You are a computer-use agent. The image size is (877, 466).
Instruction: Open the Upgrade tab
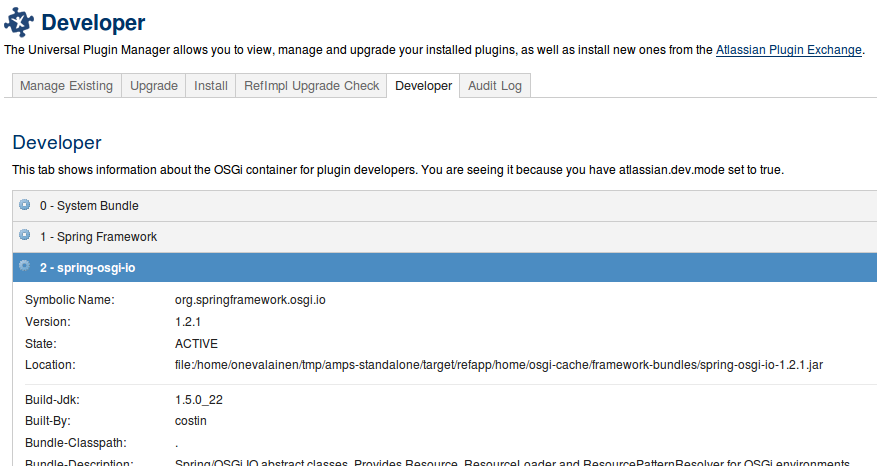tap(154, 86)
